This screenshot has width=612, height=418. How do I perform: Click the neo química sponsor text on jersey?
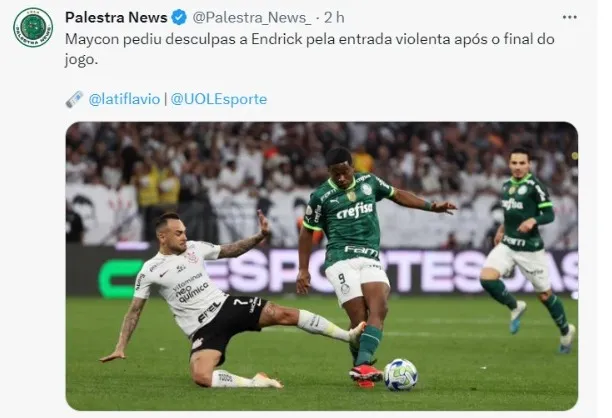tap(191, 288)
